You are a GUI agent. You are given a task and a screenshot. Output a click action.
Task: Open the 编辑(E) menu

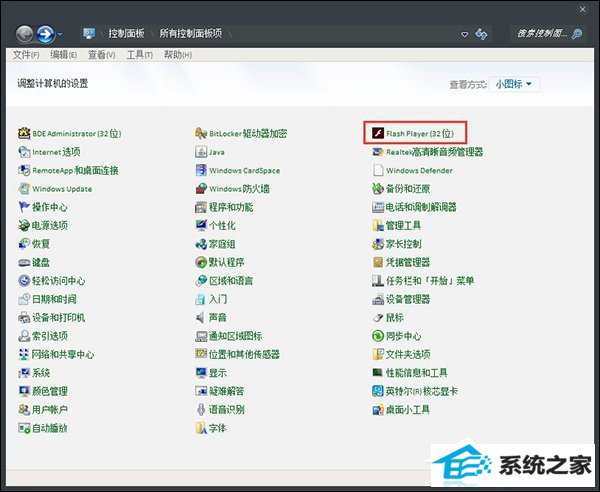point(63,55)
